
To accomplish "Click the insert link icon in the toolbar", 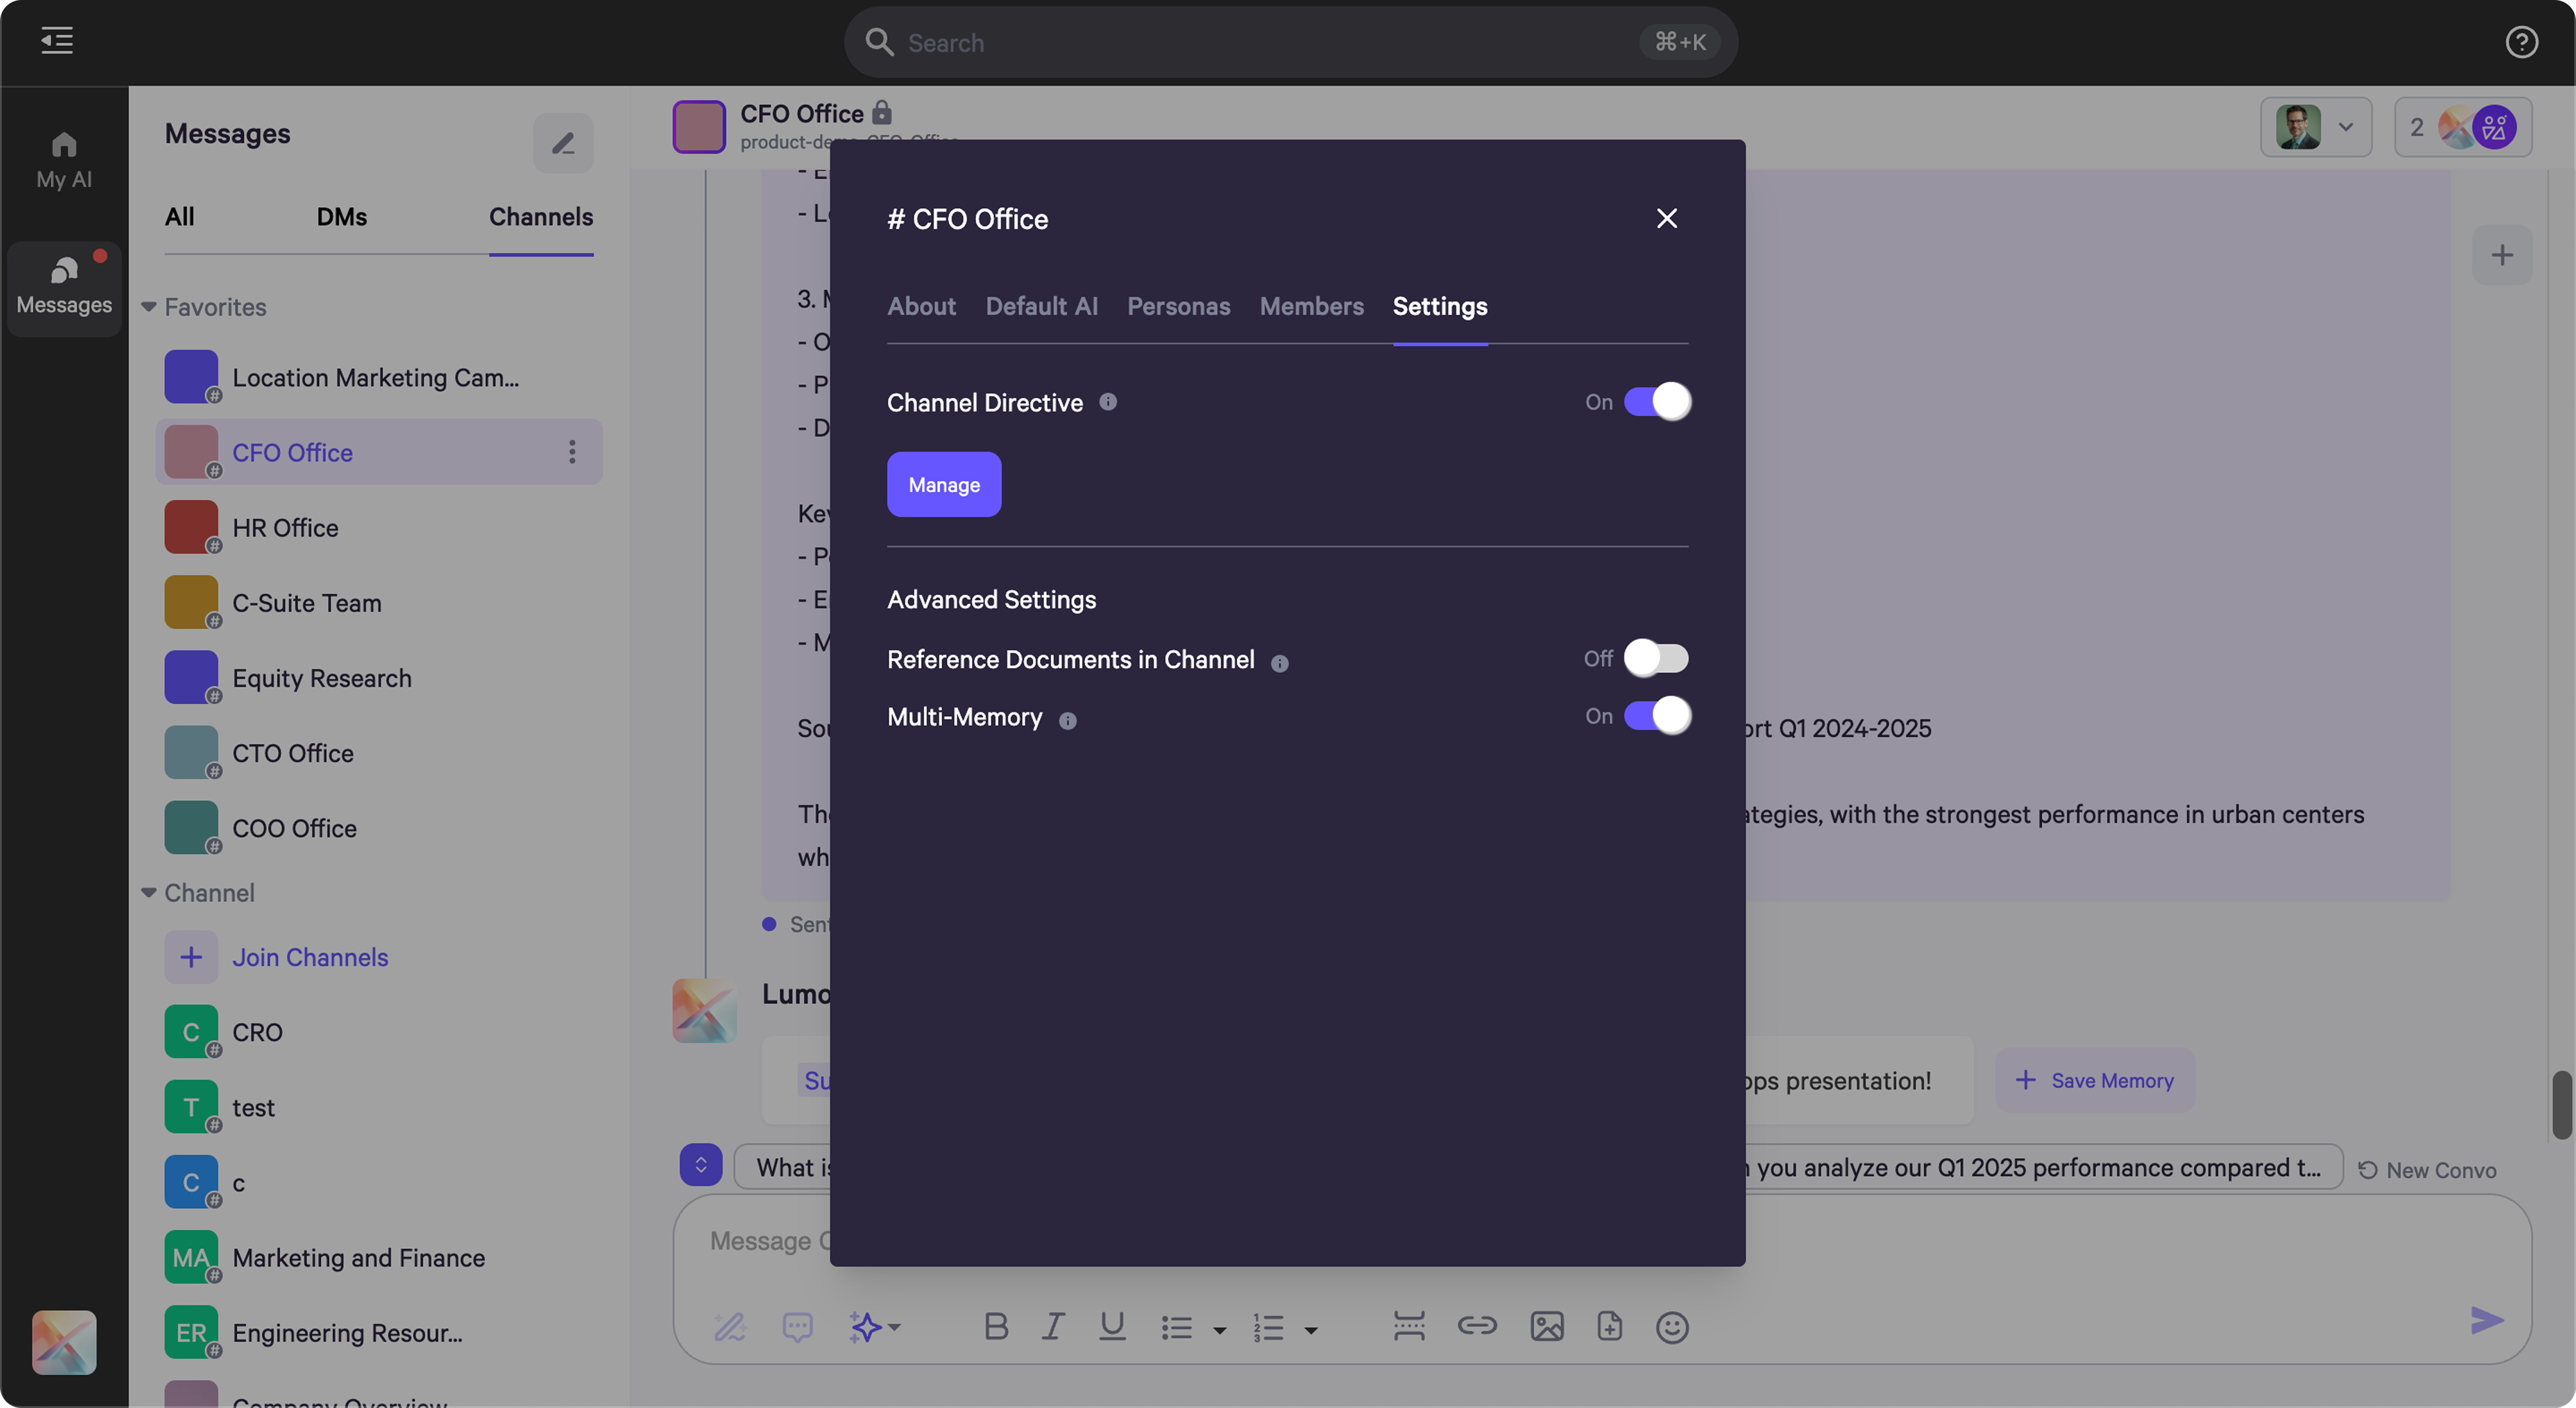I will tap(1476, 1326).
